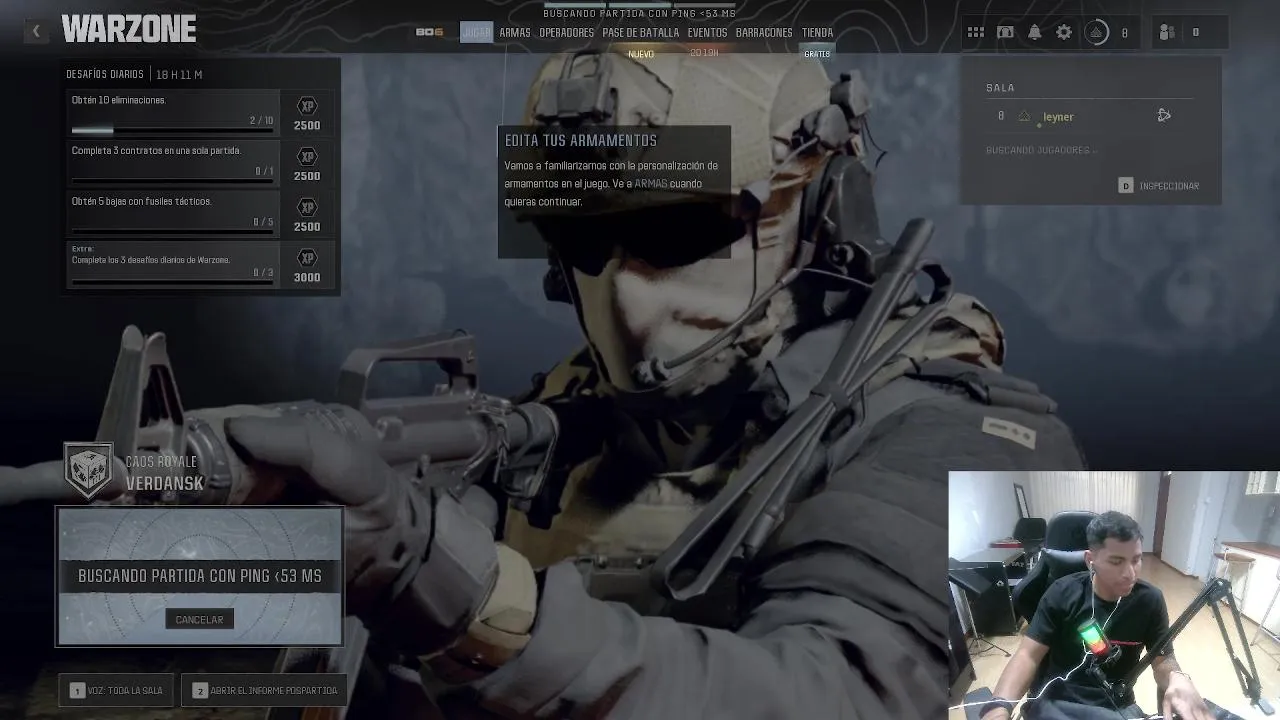Switch to the ARMAS tab
The width and height of the screenshot is (1280, 720).
click(515, 32)
